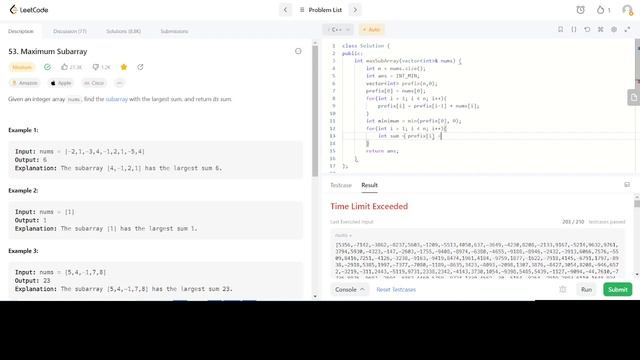Click the Example 1 heading
The height and width of the screenshot is (360, 640).
click(23, 130)
